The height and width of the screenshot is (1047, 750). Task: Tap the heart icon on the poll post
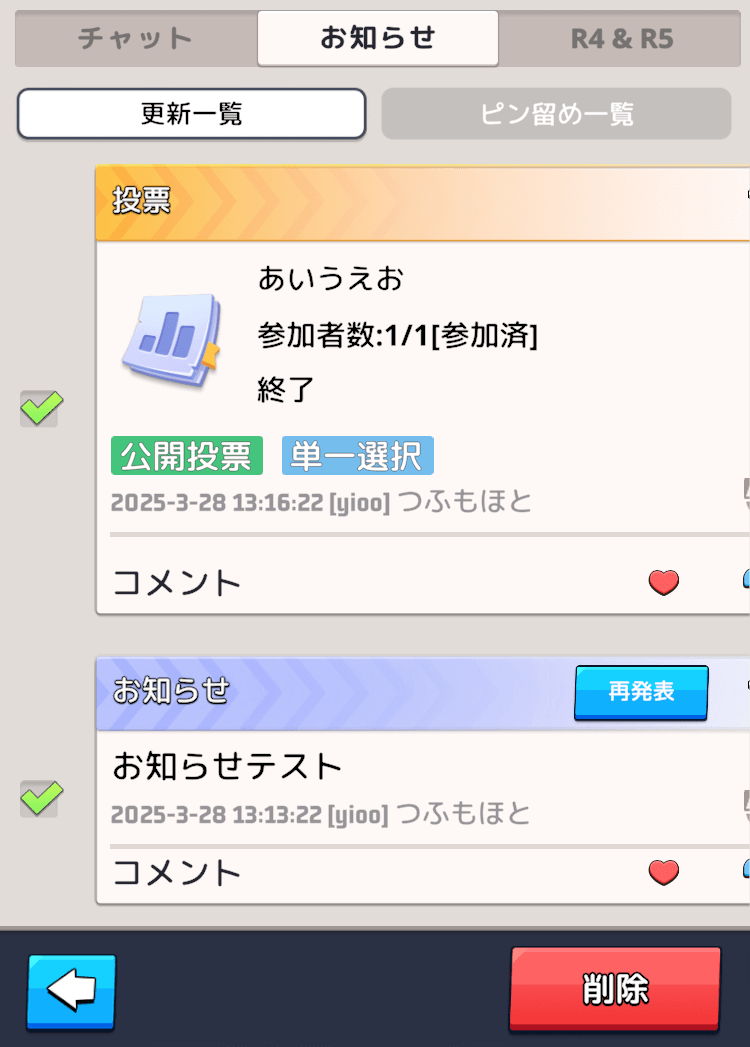tap(663, 582)
